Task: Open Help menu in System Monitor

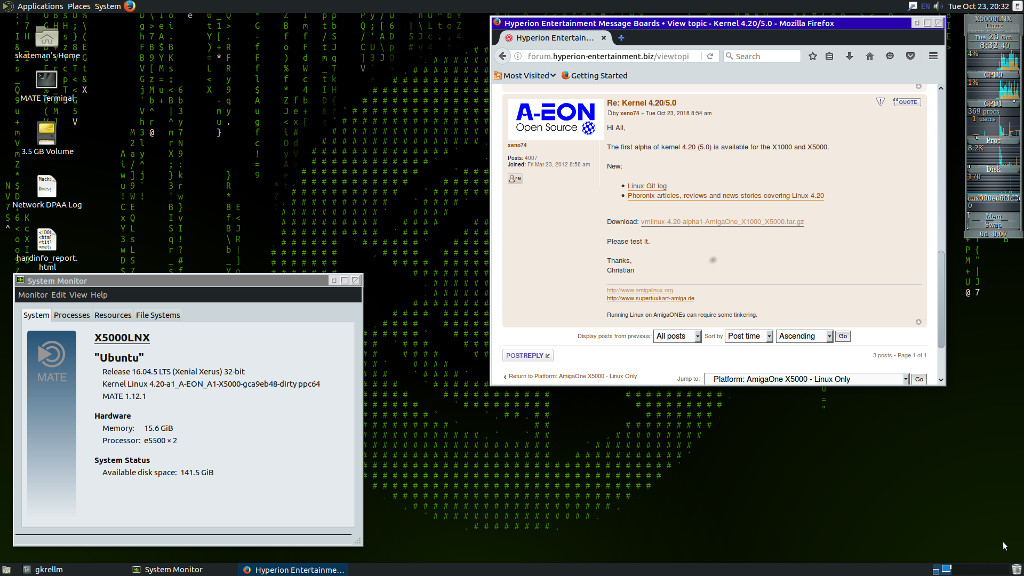Action: 99,295
